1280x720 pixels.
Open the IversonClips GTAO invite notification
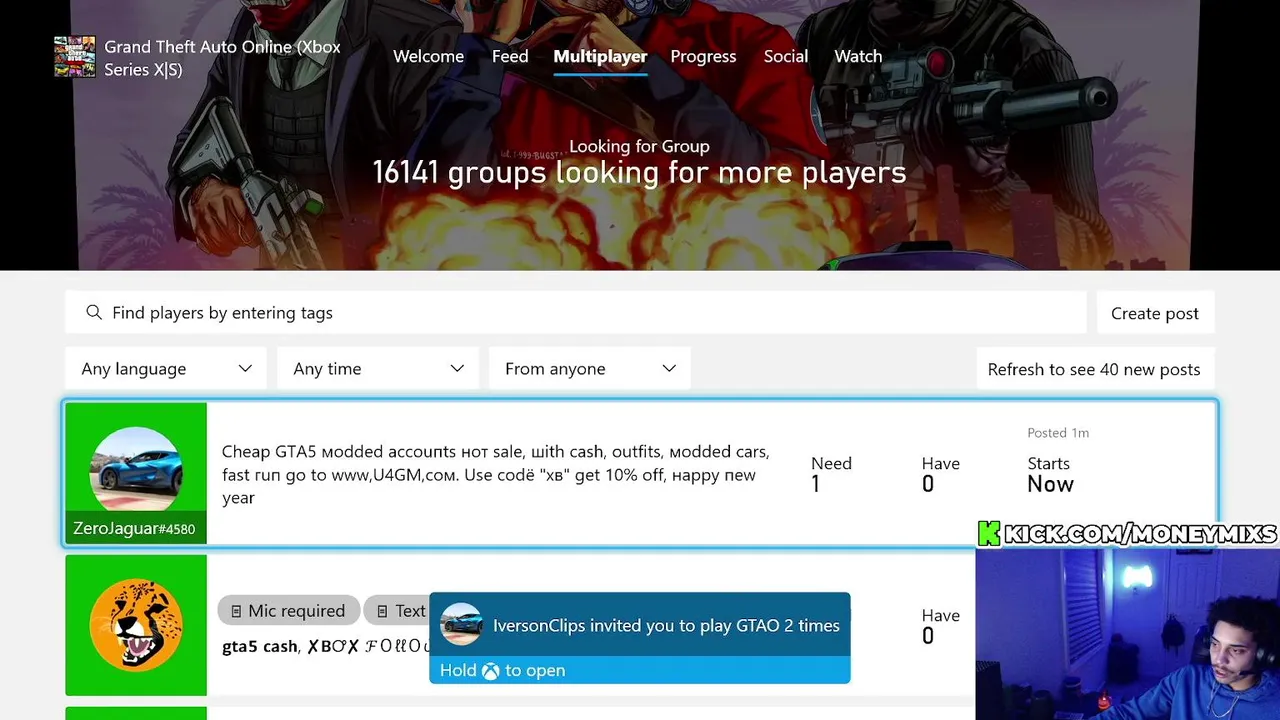640,637
